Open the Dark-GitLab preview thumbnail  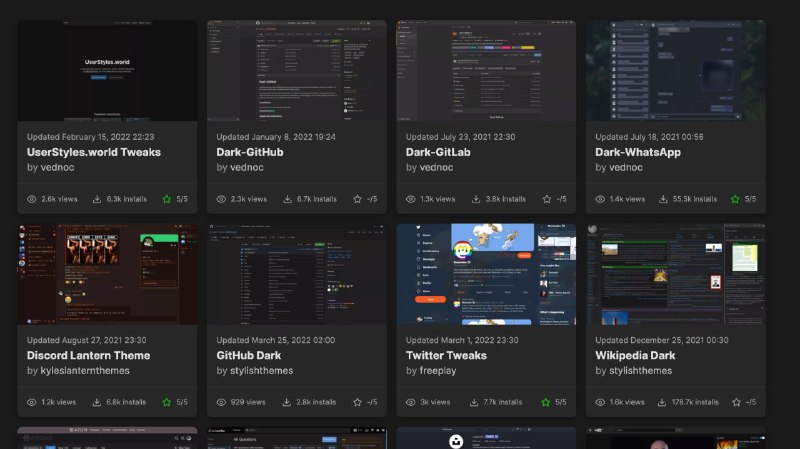(x=486, y=70)
